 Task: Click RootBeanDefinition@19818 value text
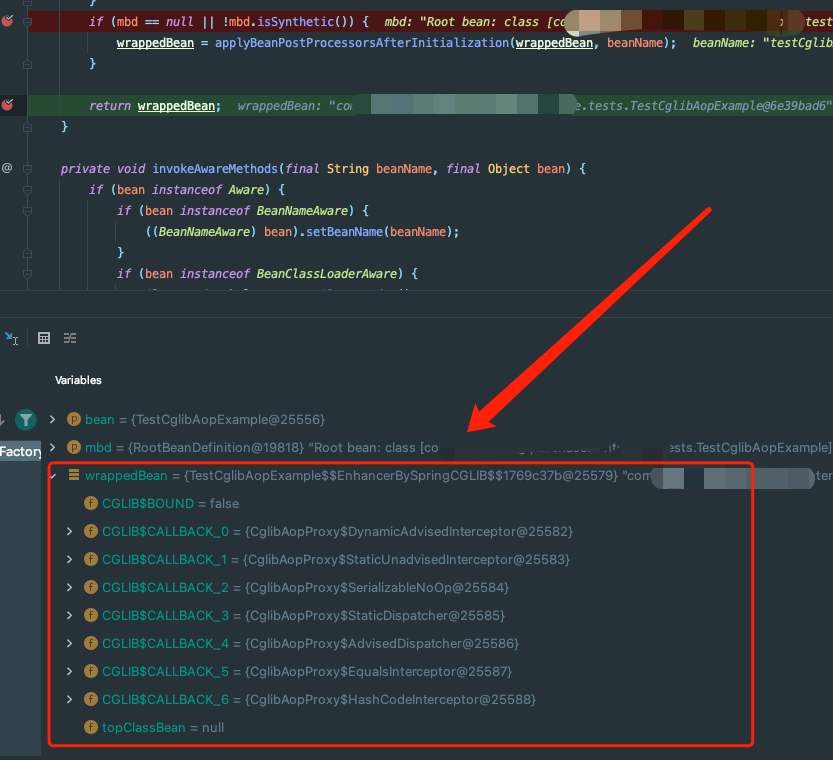216,448
